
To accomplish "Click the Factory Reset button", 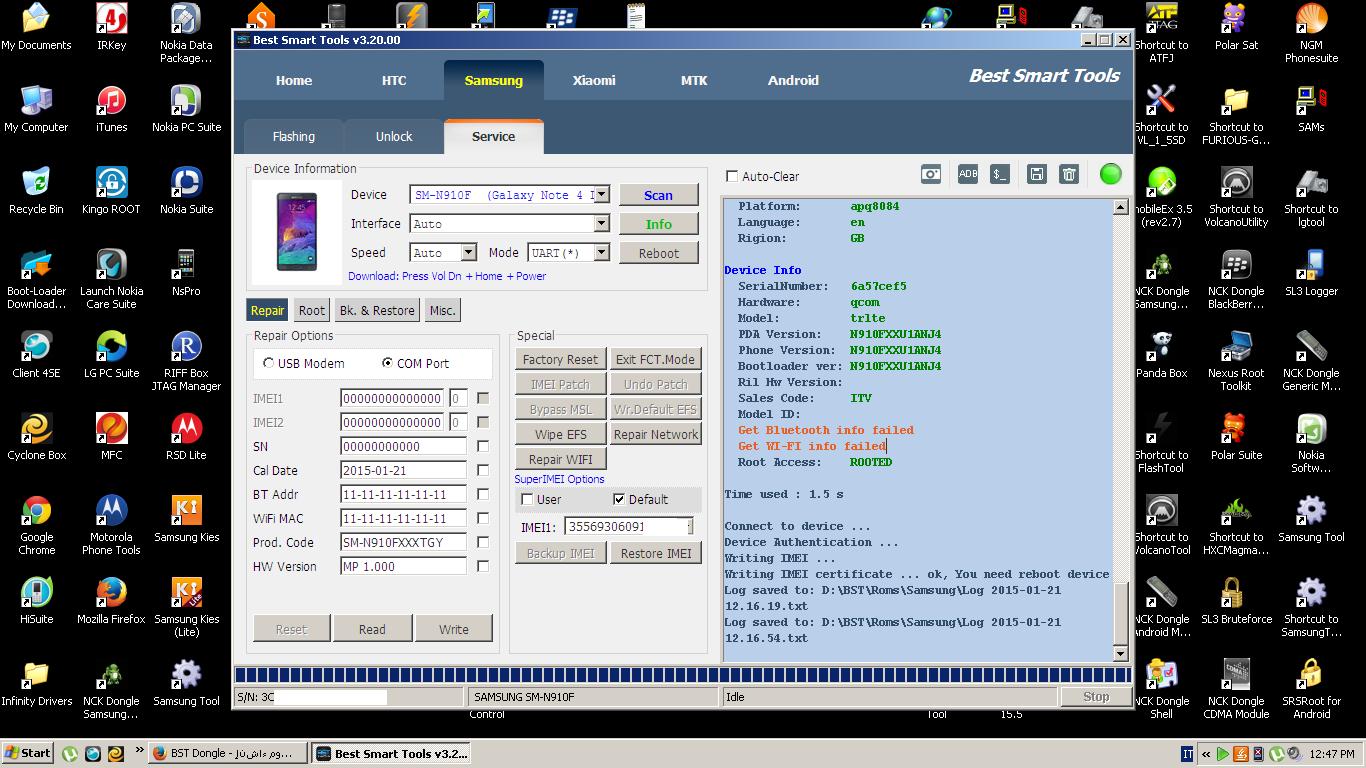I will pos(560,359).
